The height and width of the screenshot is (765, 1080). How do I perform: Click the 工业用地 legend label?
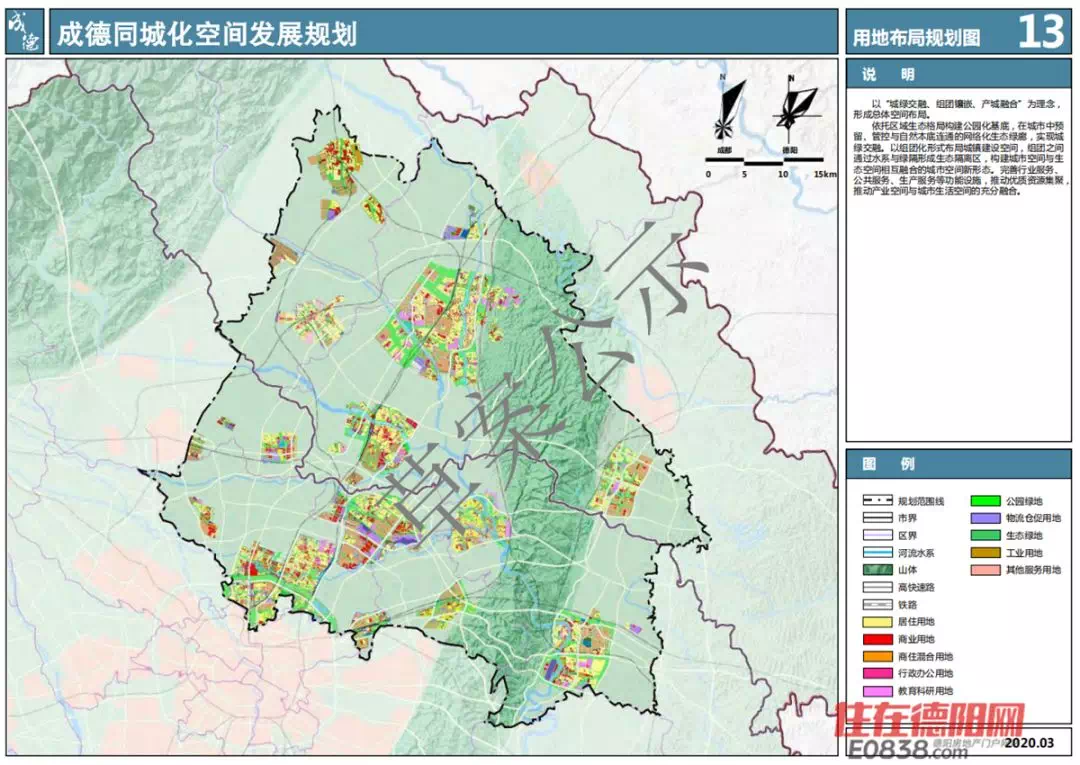pos(1024,553)
